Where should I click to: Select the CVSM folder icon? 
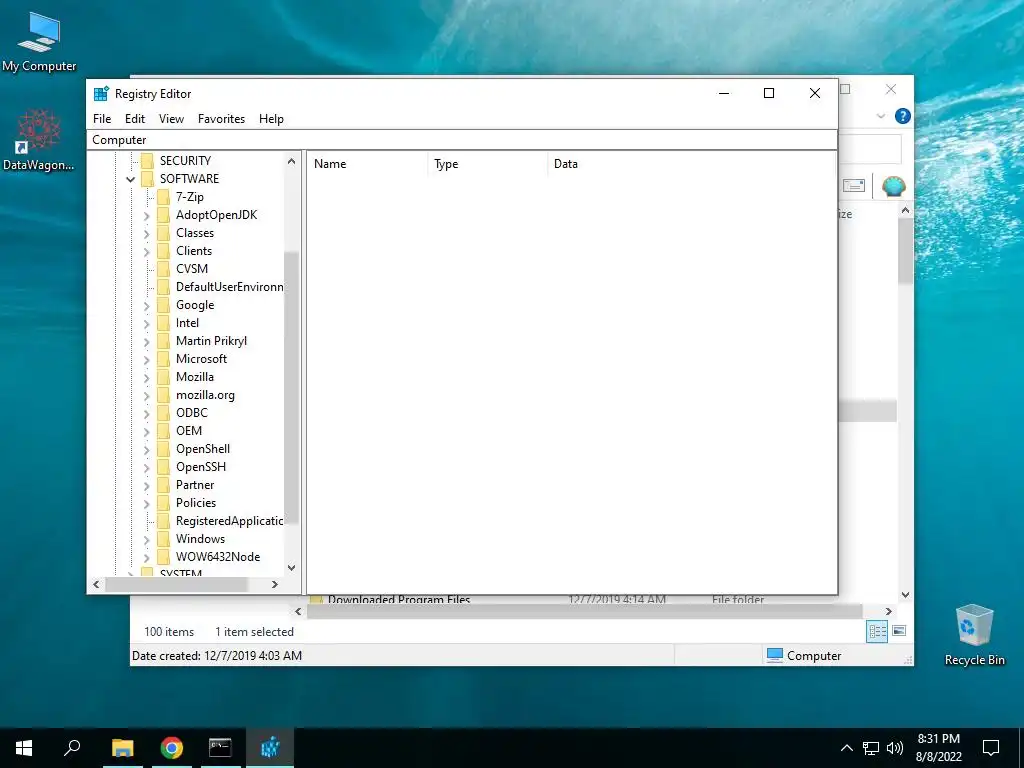coord(163,268)
